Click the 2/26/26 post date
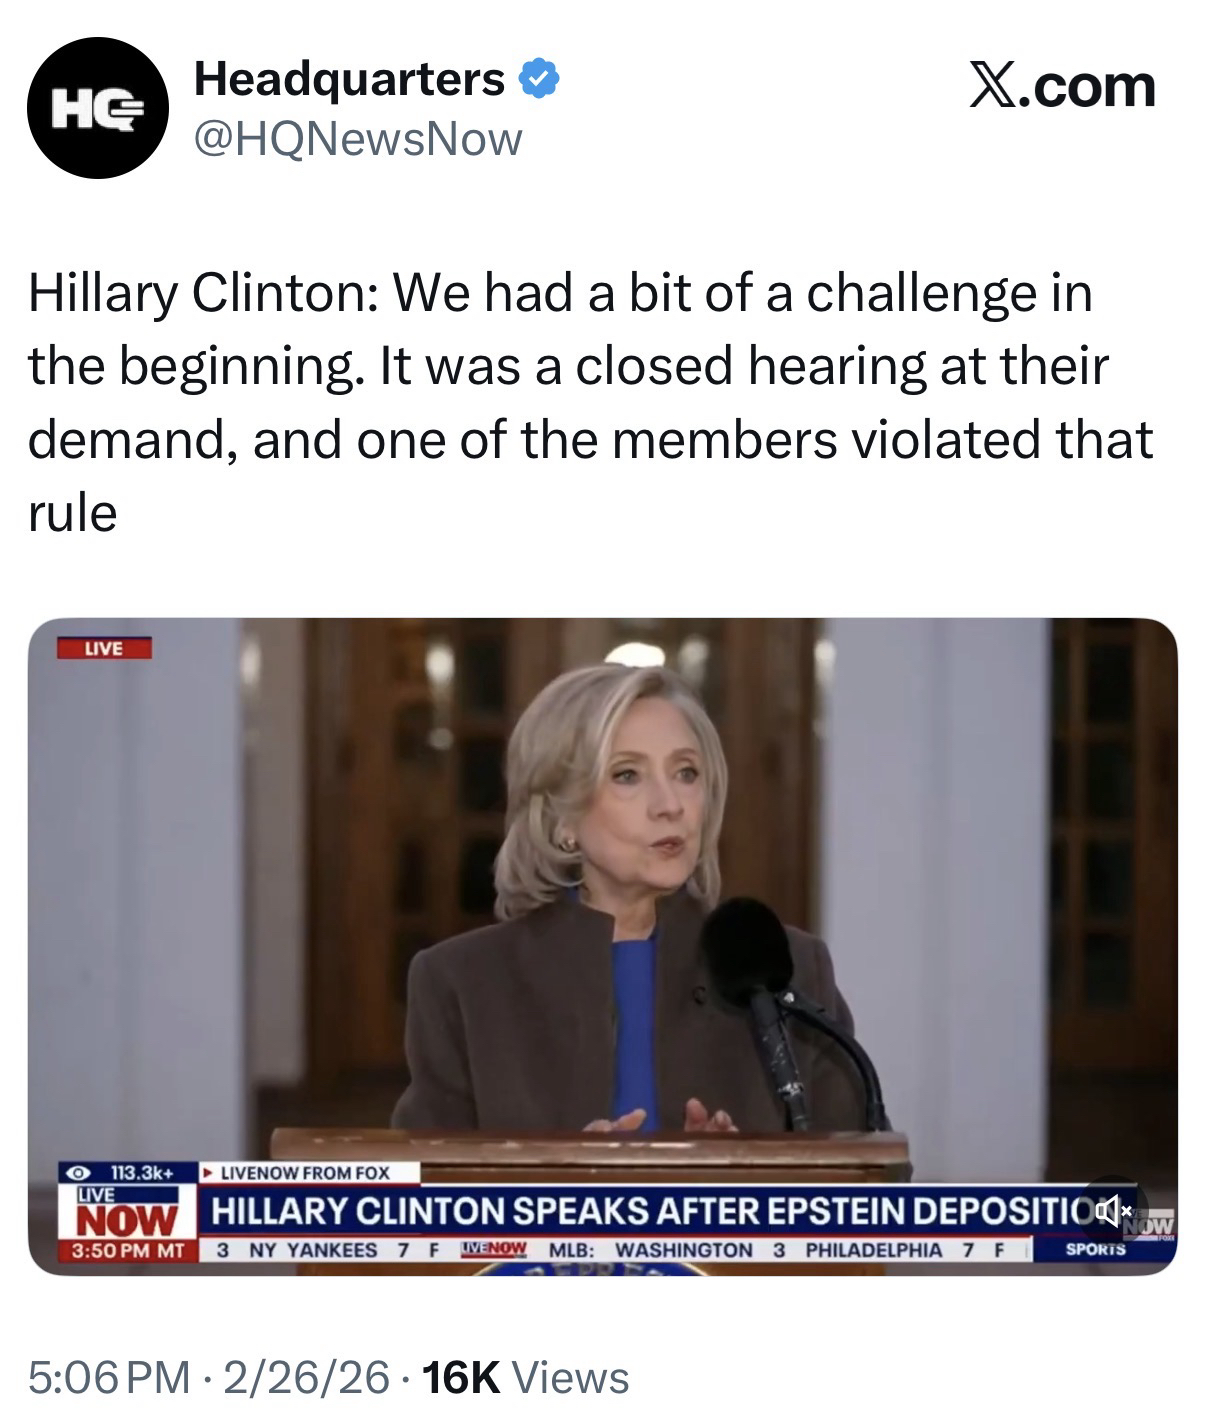This screenshot has height=1417, width=1206. click(x=306, y=1377)
